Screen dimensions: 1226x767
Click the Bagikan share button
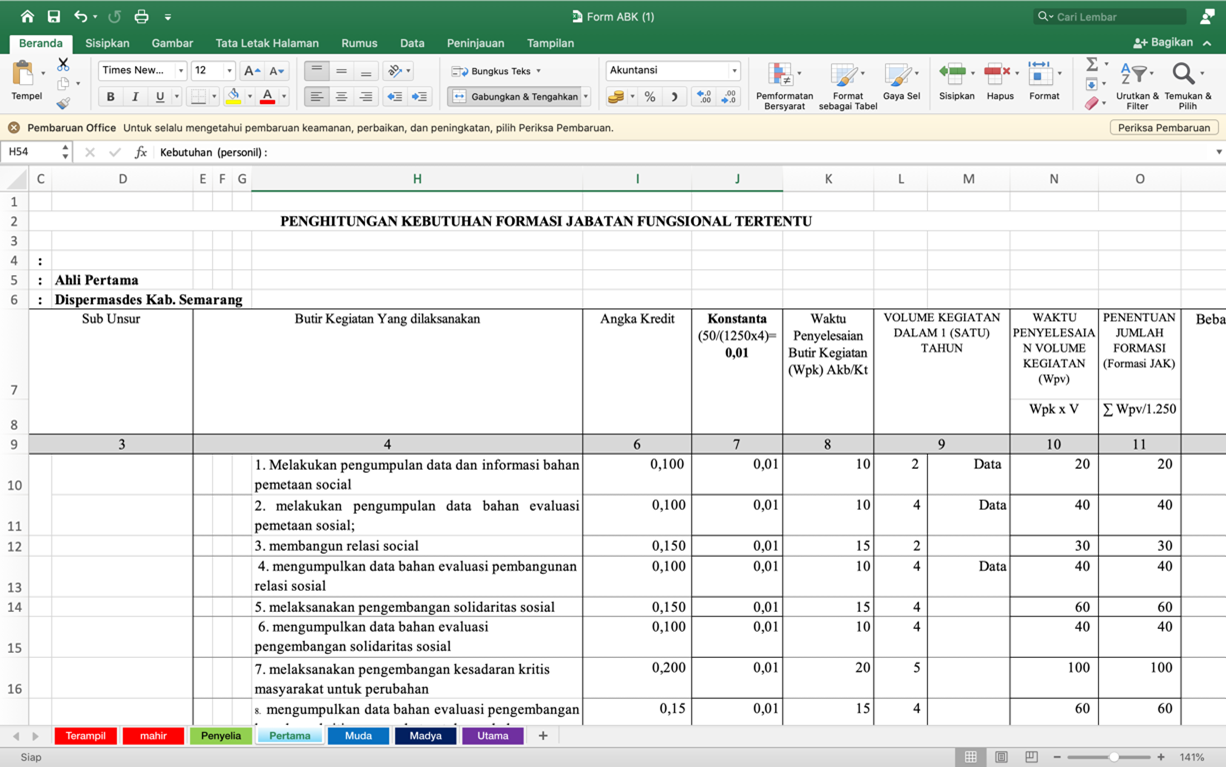[1164, 43]
